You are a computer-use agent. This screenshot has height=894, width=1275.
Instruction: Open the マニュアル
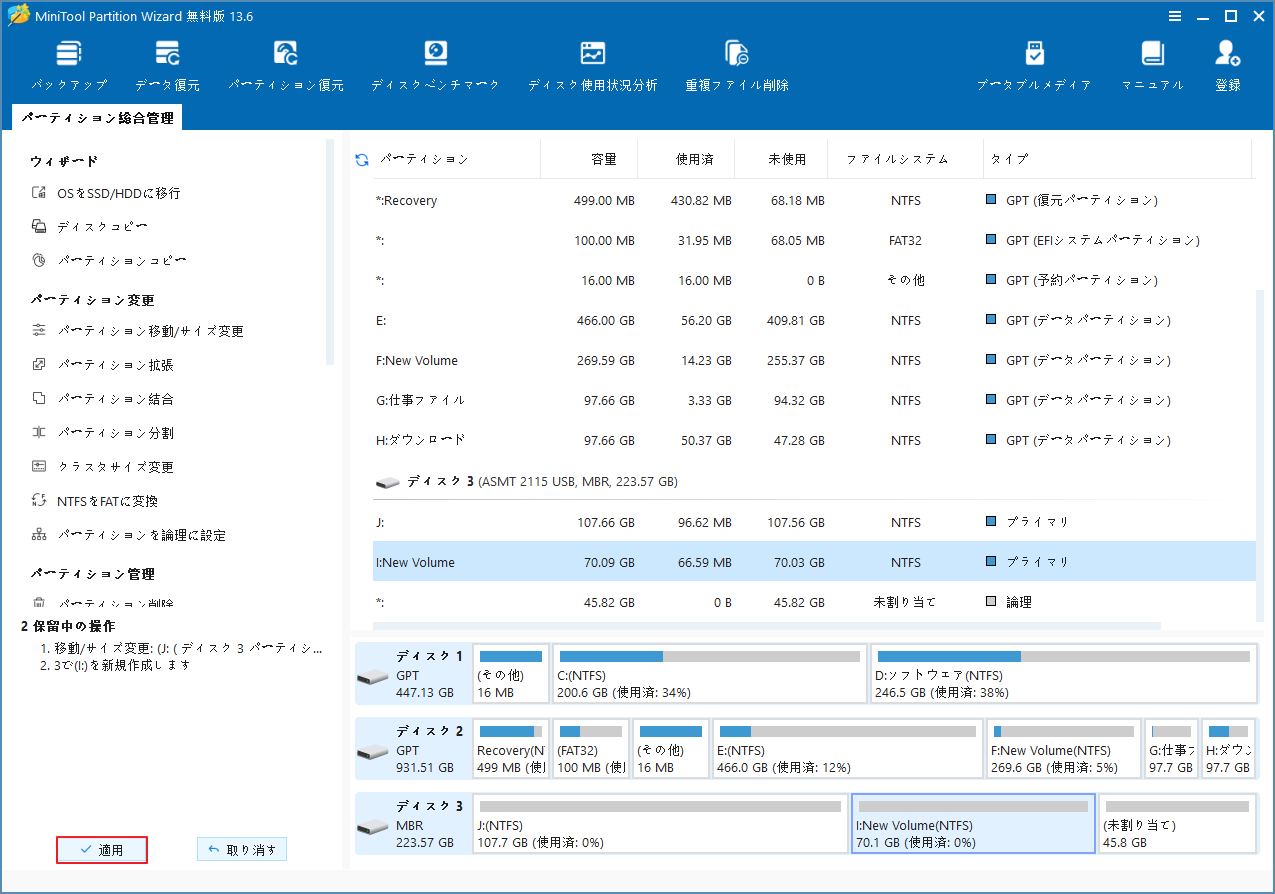click(x=1152, y=67)
